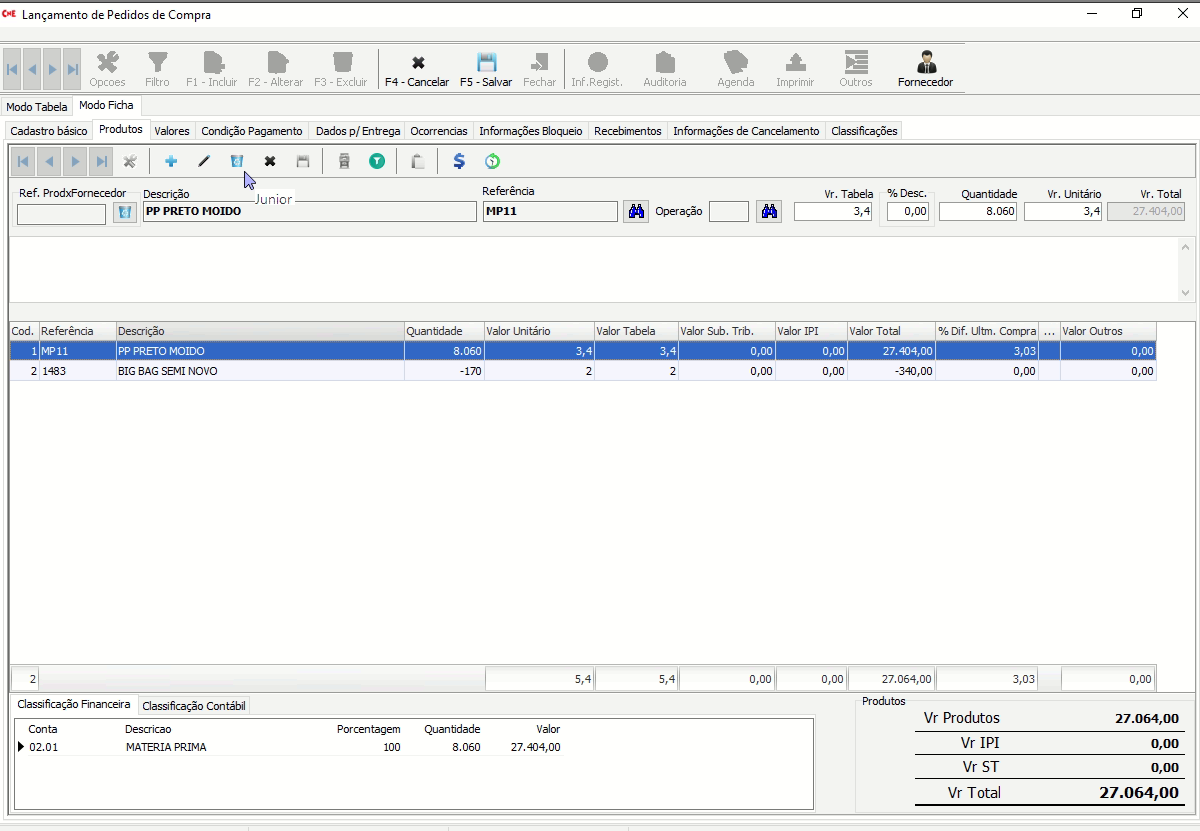Click the pencil edit icon in products toolbar
1200x831 pixels.
[204, 161]
